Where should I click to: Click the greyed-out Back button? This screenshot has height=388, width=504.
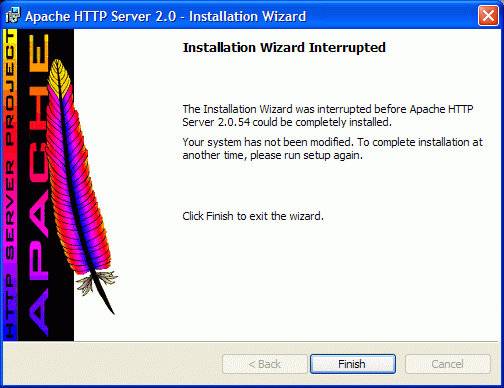pyautogui.click(x=265, y=364)
